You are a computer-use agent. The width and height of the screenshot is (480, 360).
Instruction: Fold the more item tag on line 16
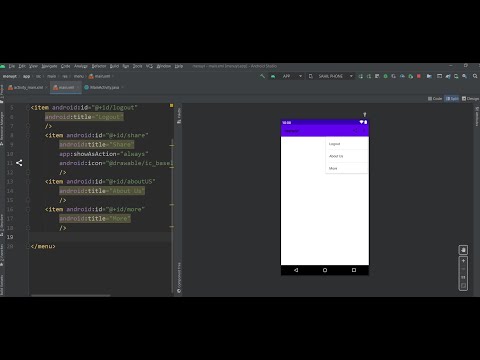pyautogui.click(x=28, y=209)
